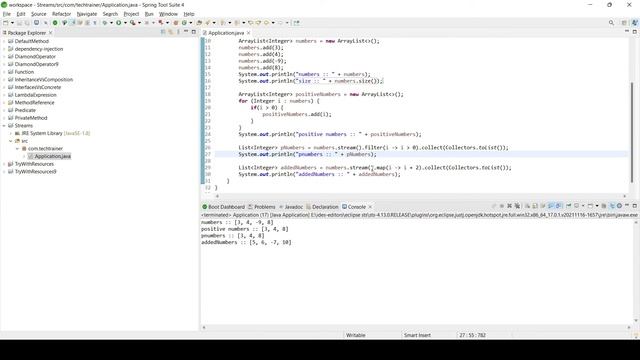Open the Window menu
The height and width of the screenshot is (360, 640).
click(168, 14)
